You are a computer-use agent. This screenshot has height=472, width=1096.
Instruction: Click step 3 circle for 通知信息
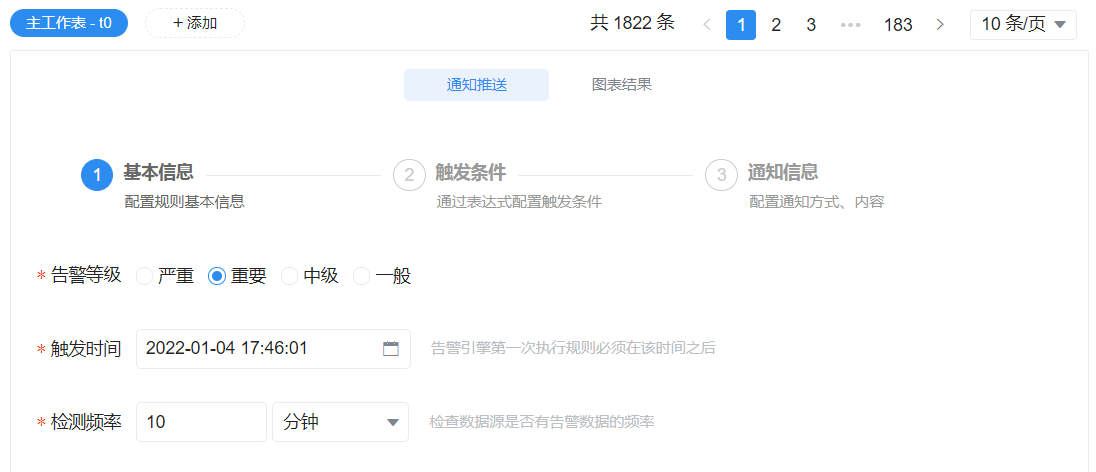pos(721,175)
